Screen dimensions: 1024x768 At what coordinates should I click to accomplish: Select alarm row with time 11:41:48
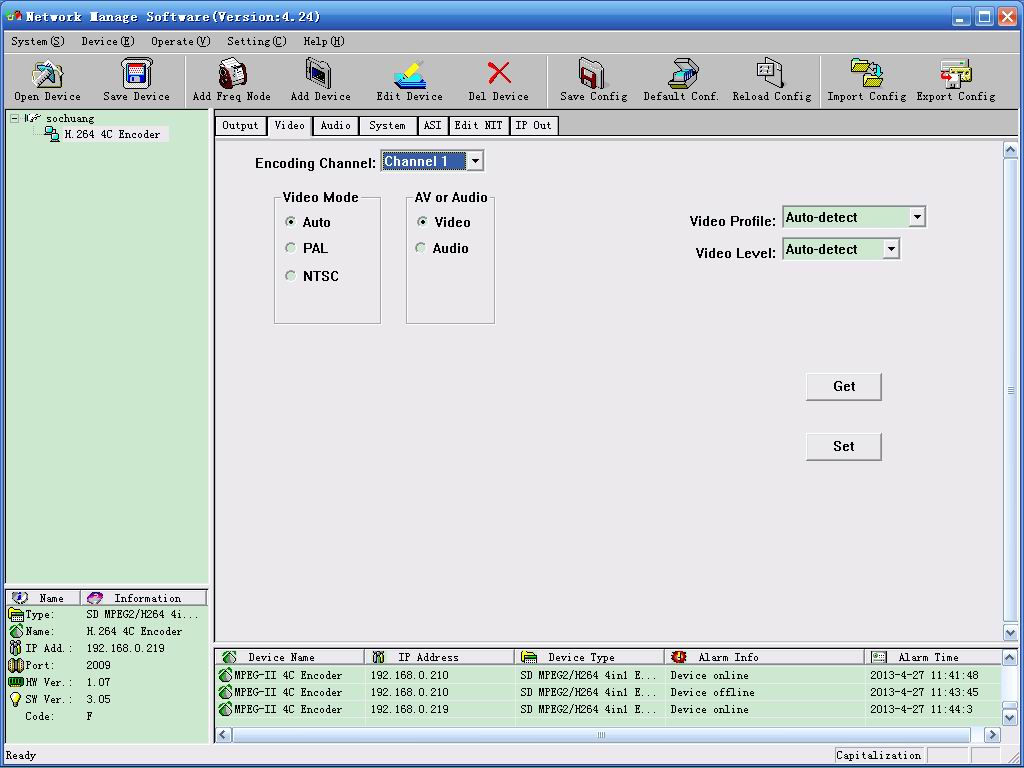tap(608, 675)
